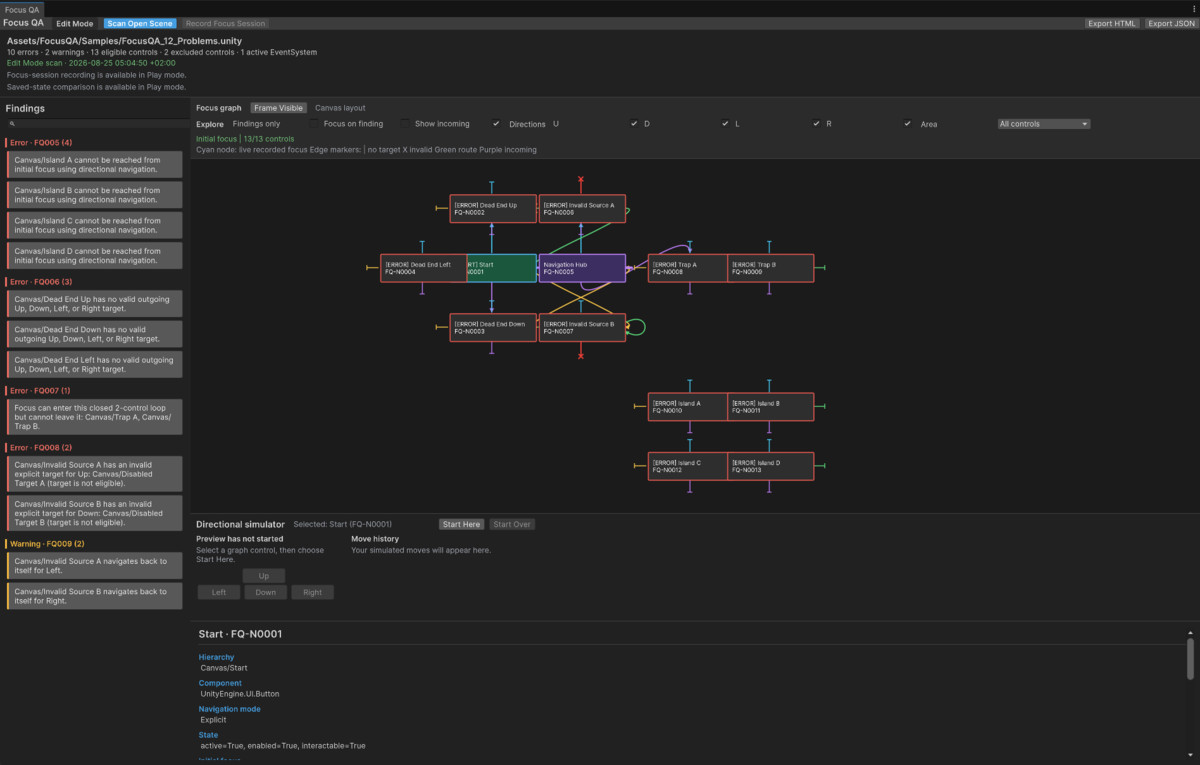
Task: Click the Canvas/Start hierarchy value
Action: [224, 667]
